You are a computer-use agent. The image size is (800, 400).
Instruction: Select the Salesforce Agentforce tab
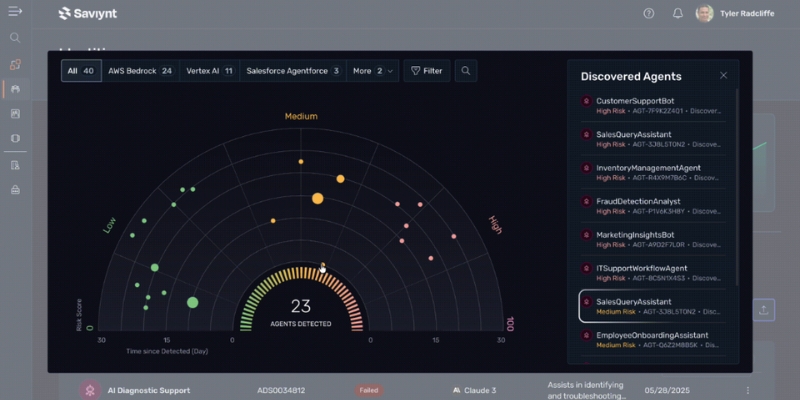292,71
